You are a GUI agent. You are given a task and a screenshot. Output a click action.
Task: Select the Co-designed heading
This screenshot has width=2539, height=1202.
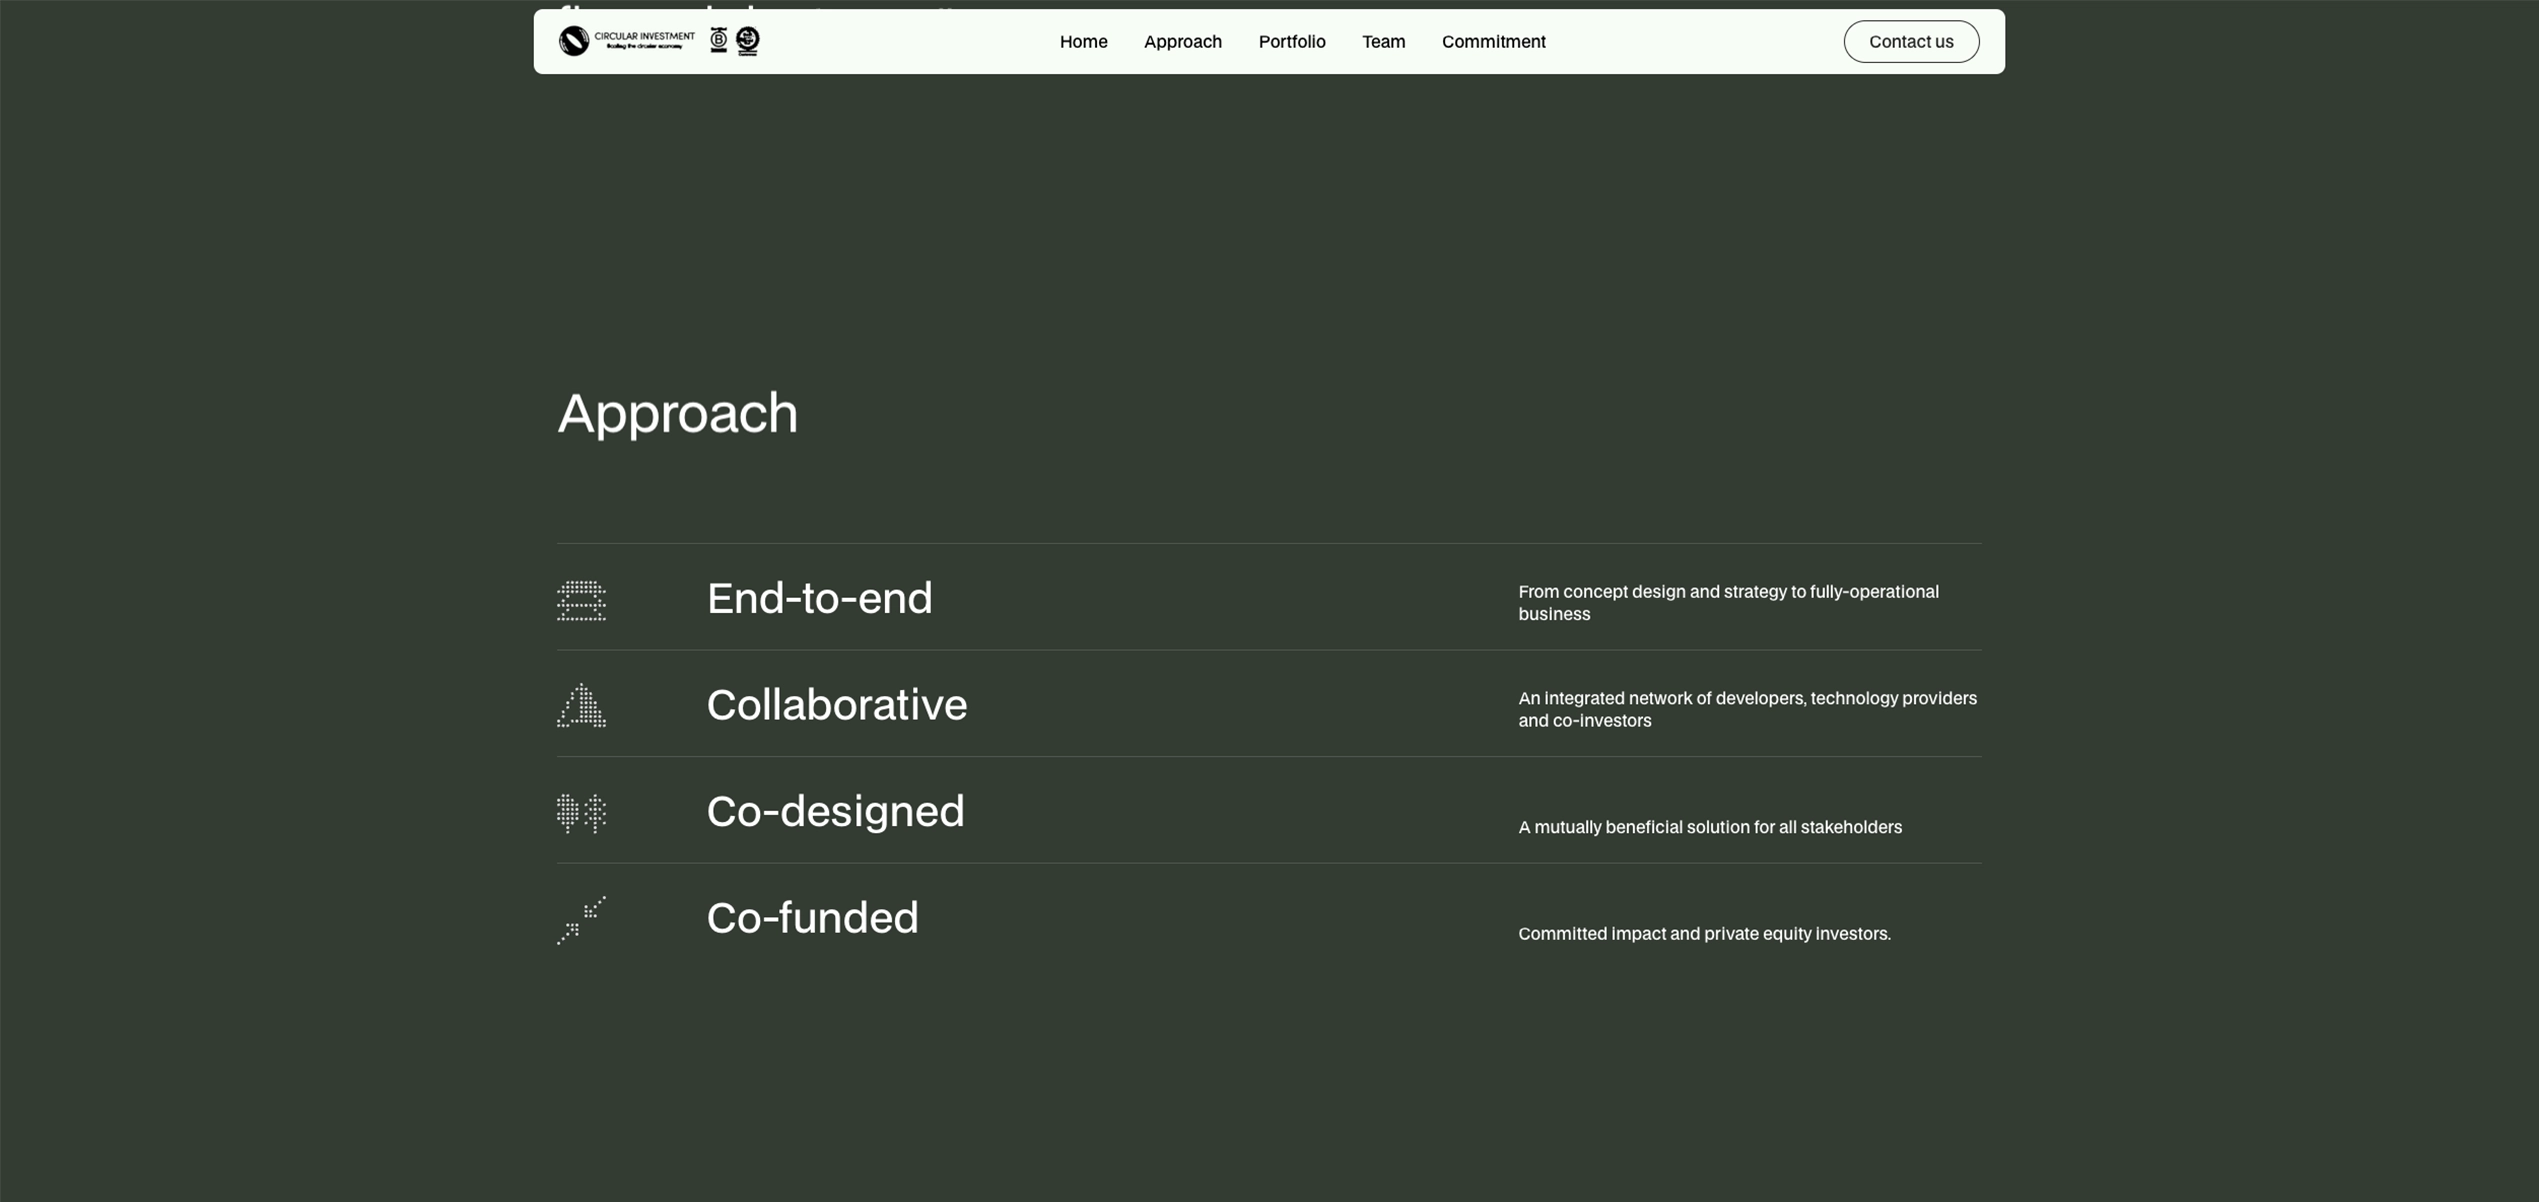(835, 811)
